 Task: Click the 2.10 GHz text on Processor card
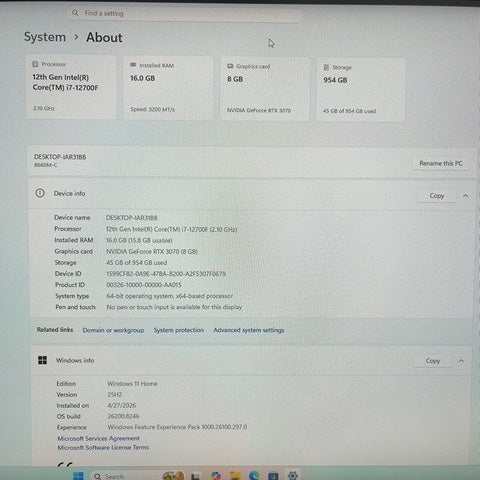tap(44, 108)
